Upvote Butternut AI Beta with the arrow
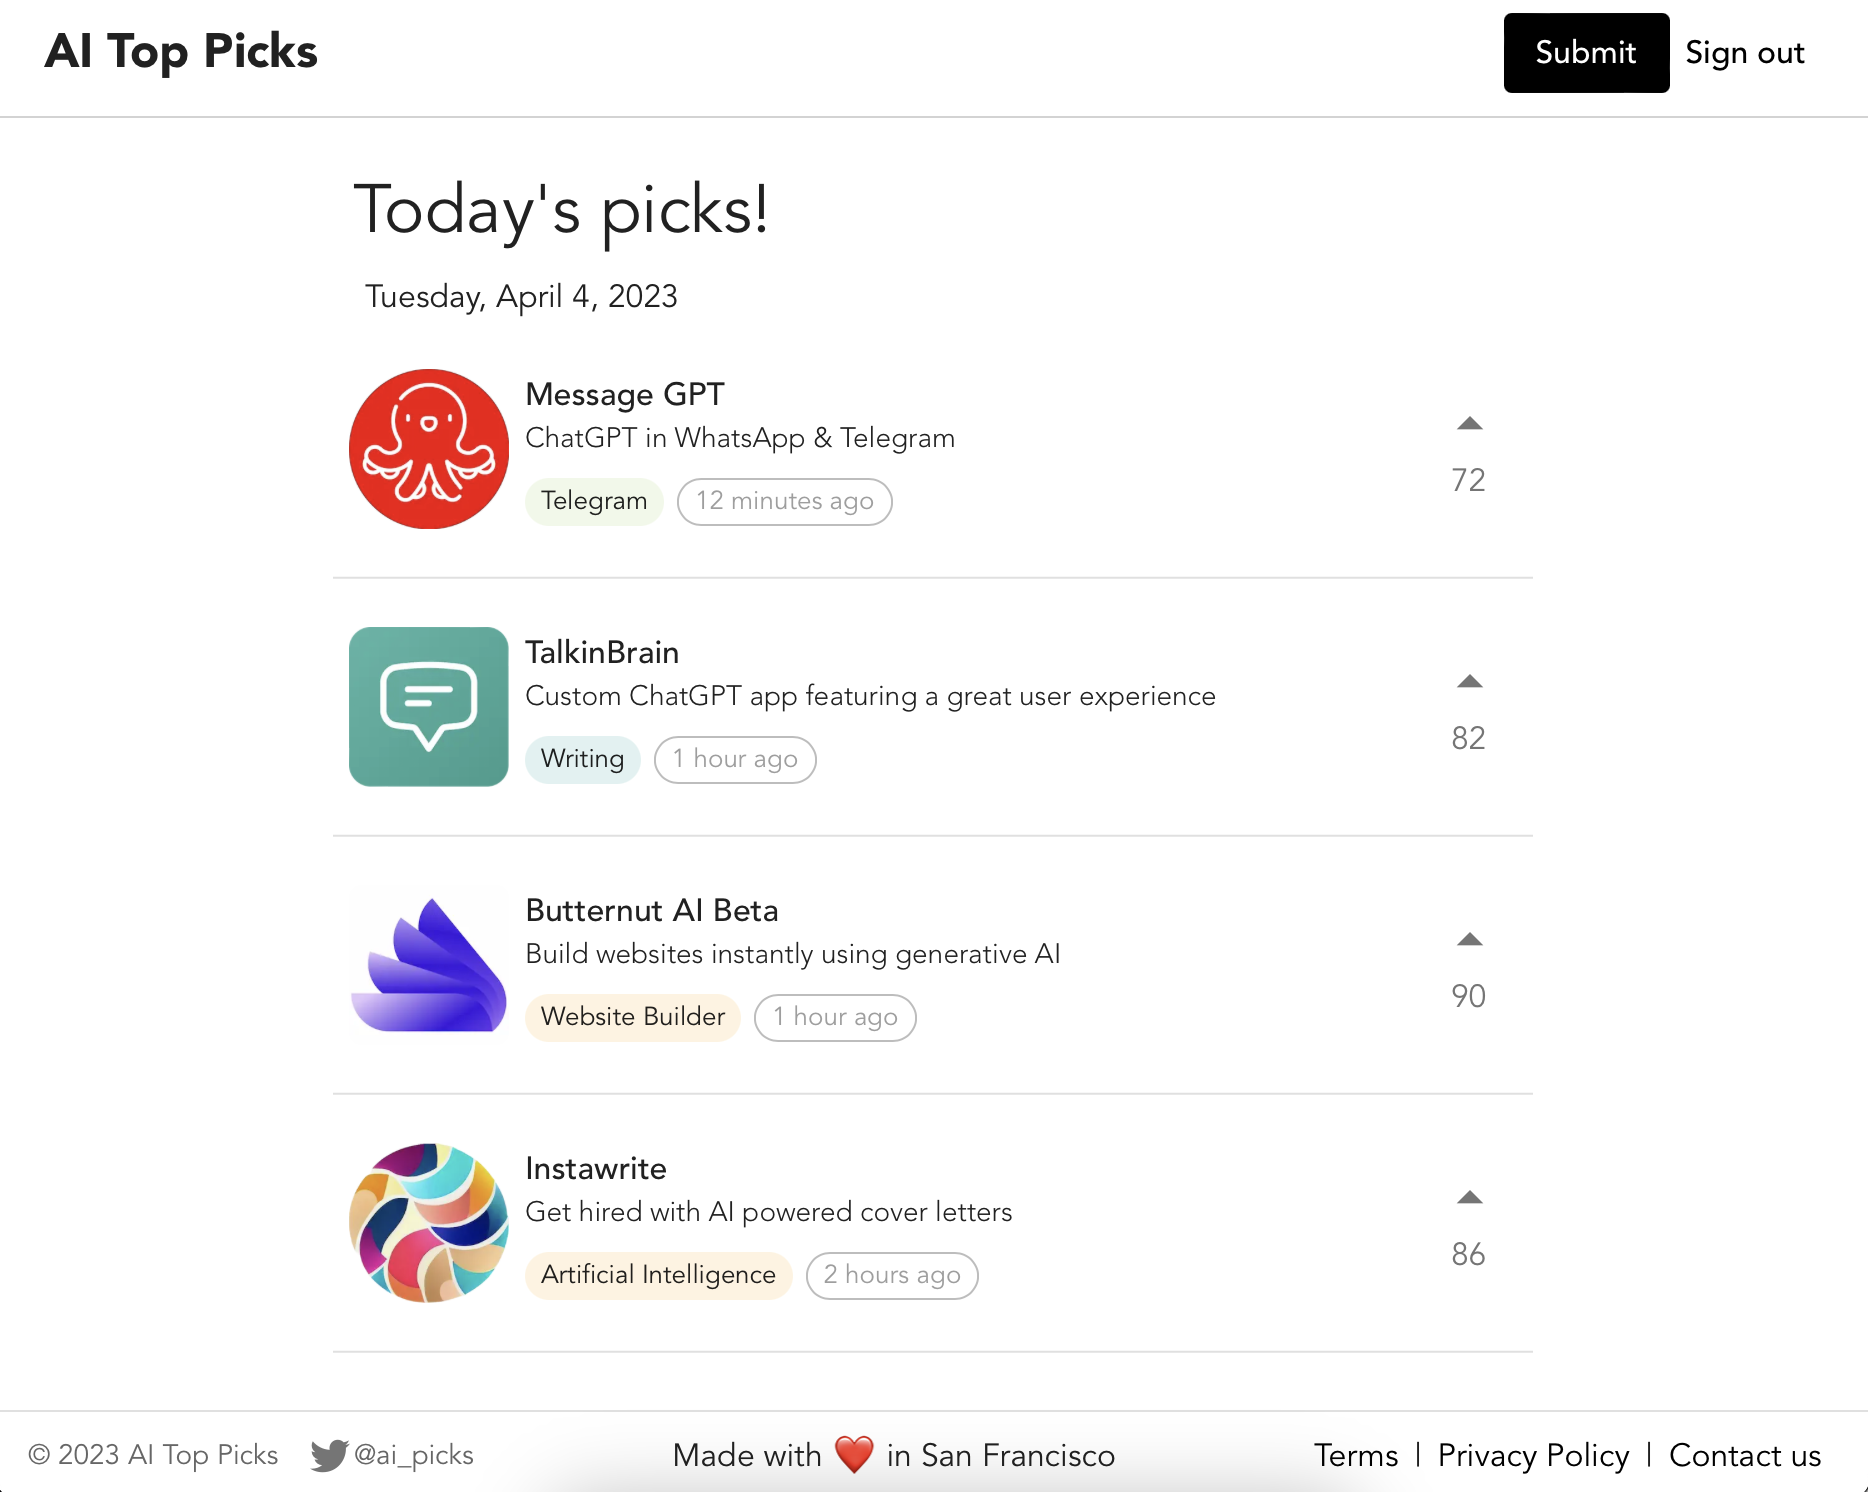 pyautogui.click(x=1469, y=940)
